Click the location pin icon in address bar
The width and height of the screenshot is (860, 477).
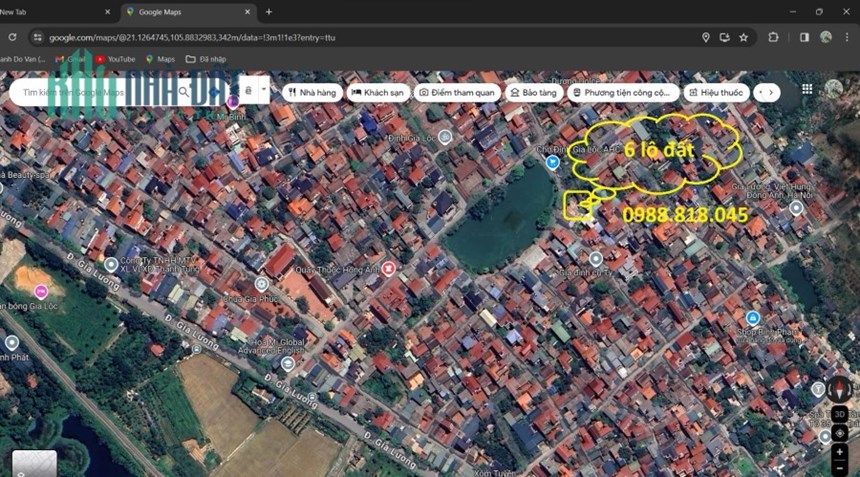click(x=706, y=37)
